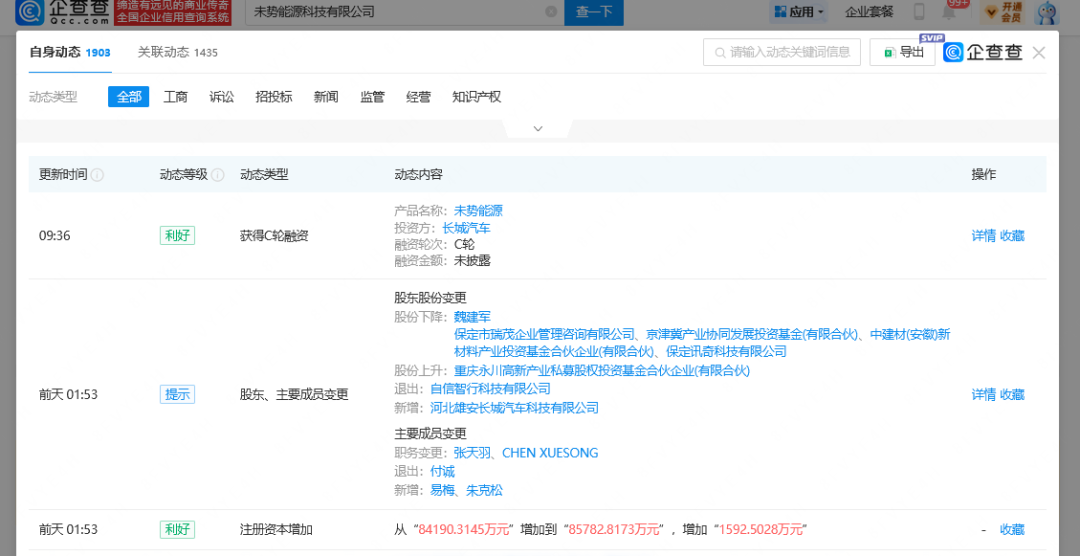Select the 全部 filter
The width and height of the screenshot is (1080, 556).
pos(129,96)
